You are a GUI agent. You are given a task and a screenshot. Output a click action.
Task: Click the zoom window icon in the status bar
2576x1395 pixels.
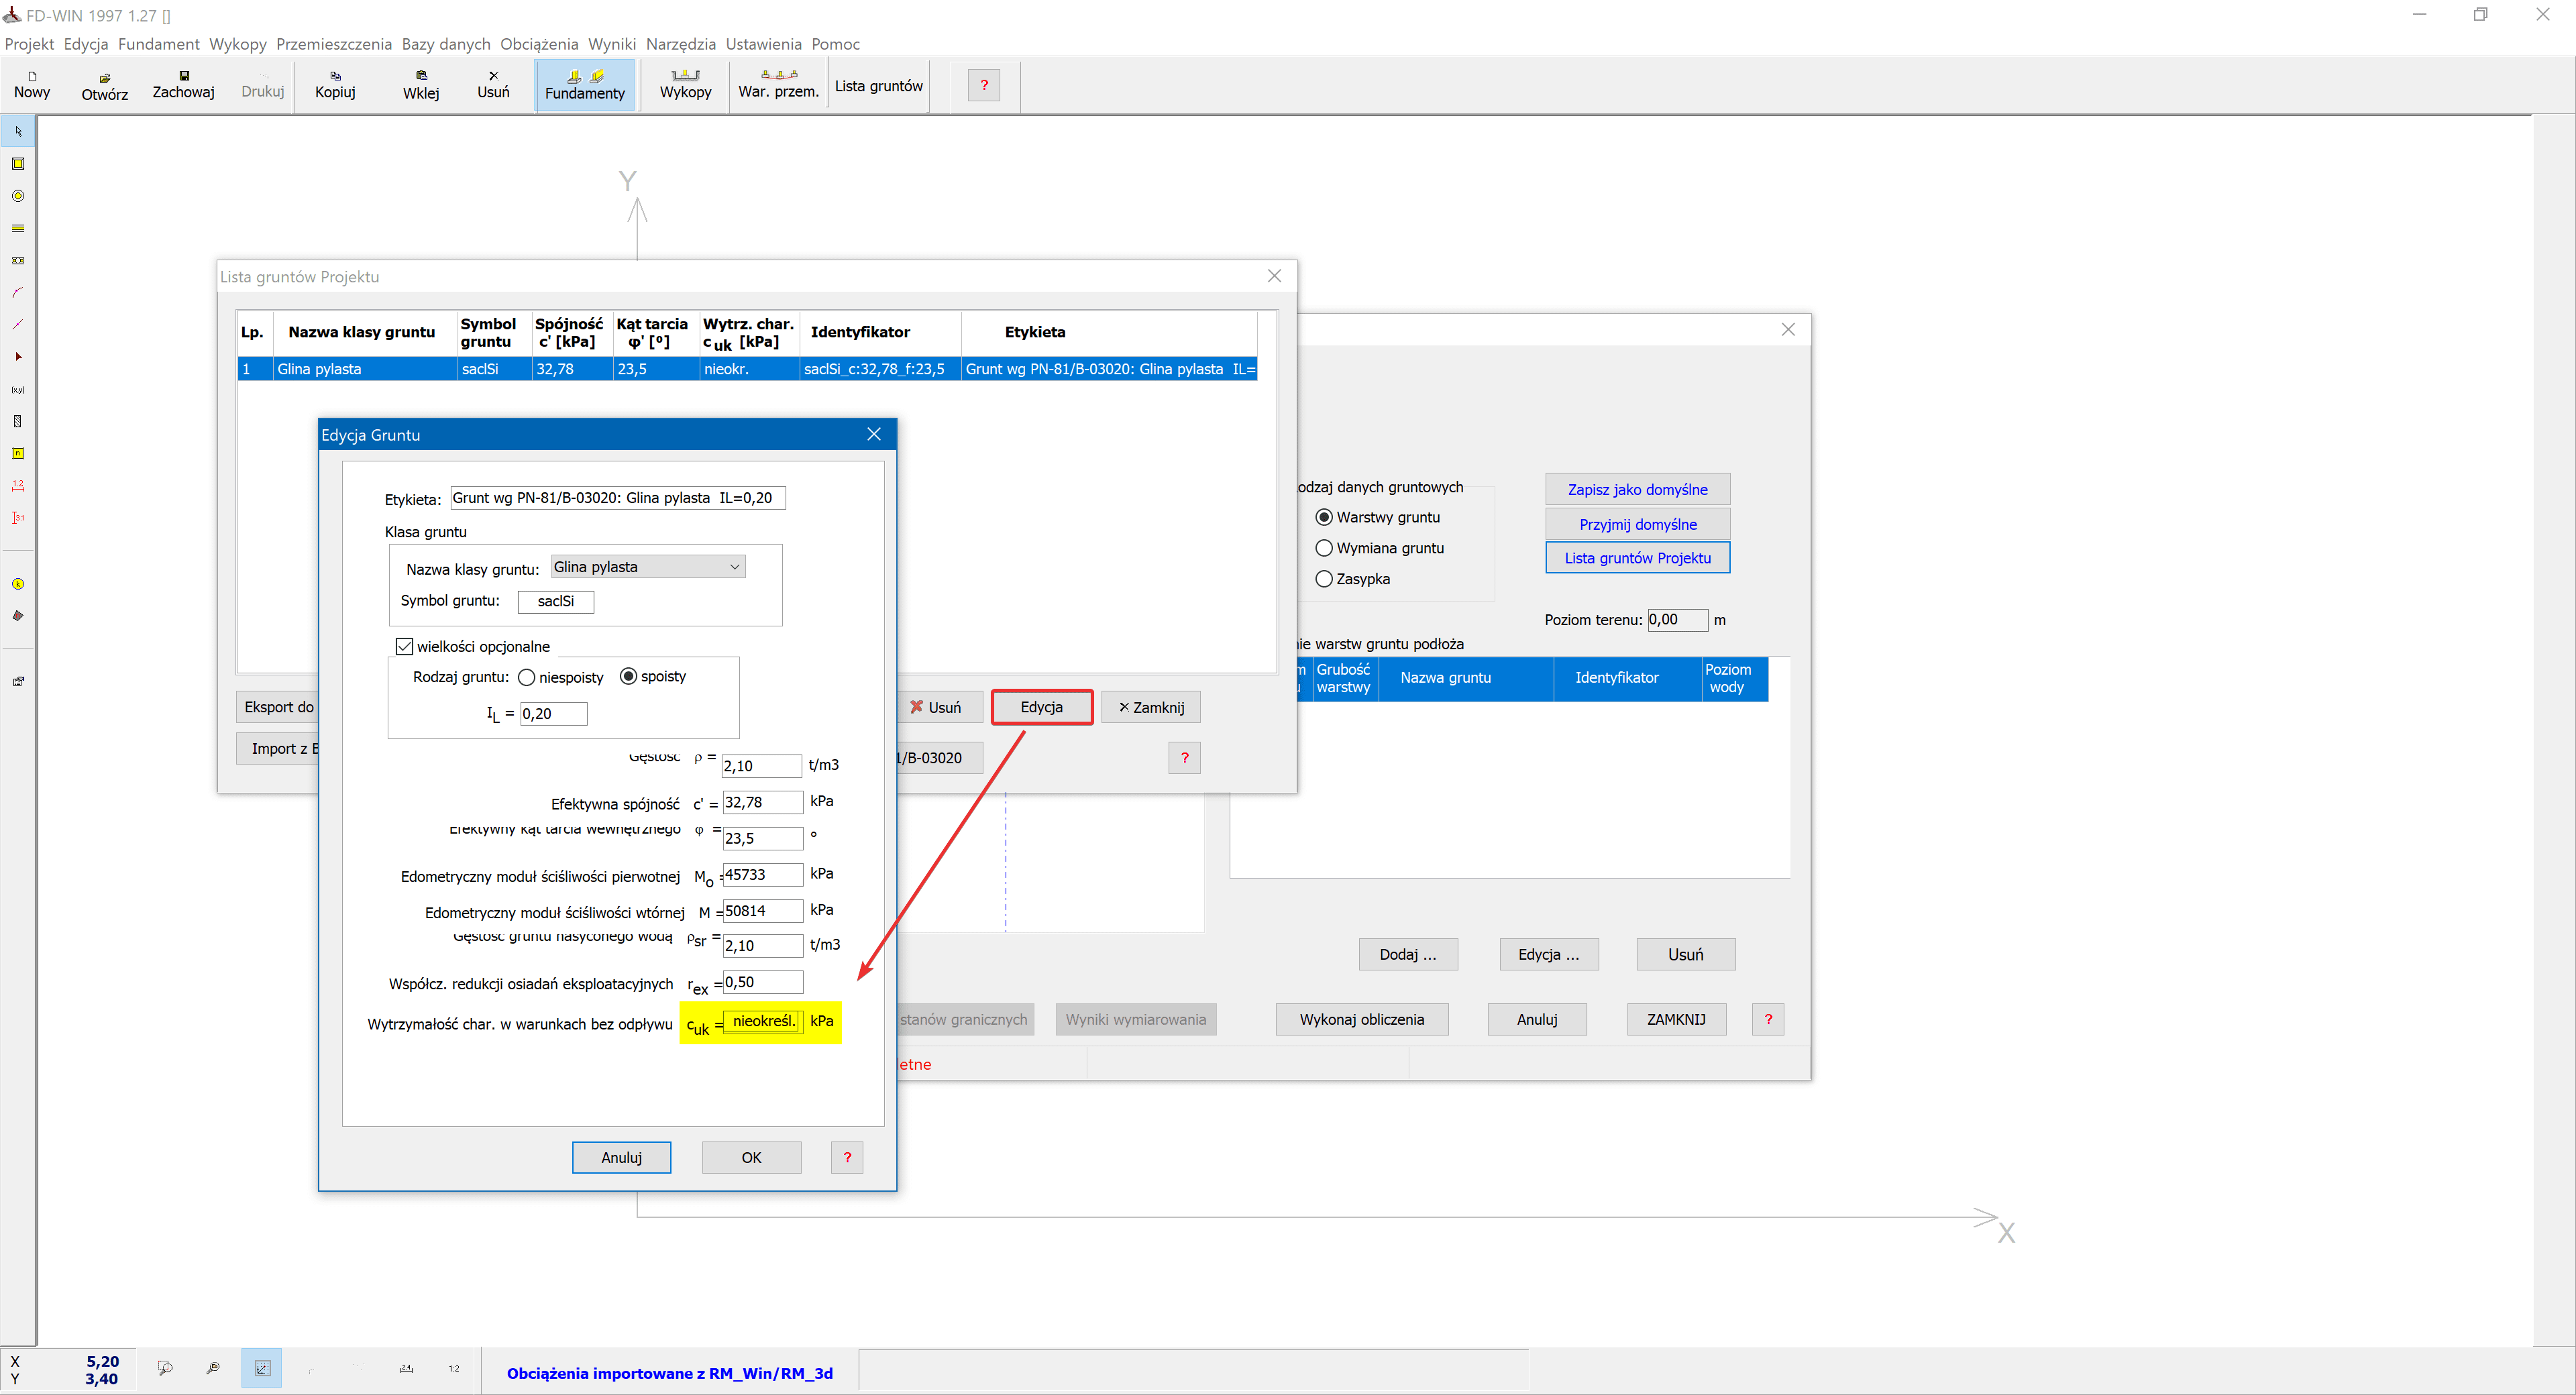165,1368
